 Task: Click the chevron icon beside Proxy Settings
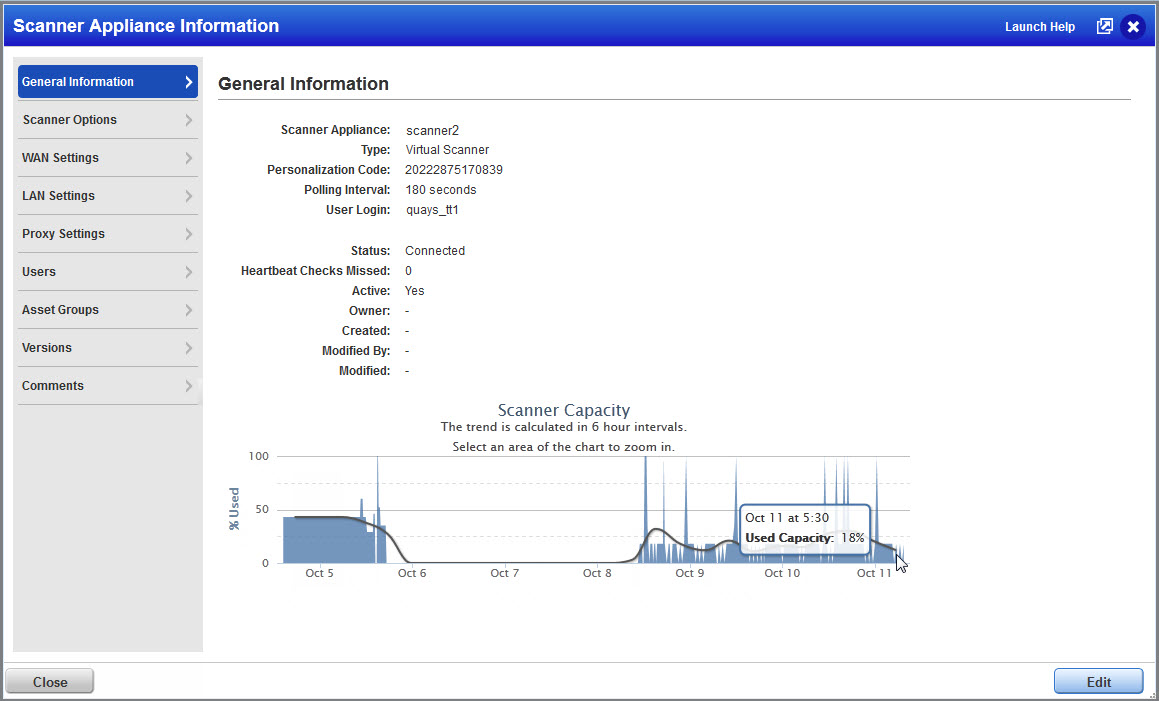tap(190, 233)
